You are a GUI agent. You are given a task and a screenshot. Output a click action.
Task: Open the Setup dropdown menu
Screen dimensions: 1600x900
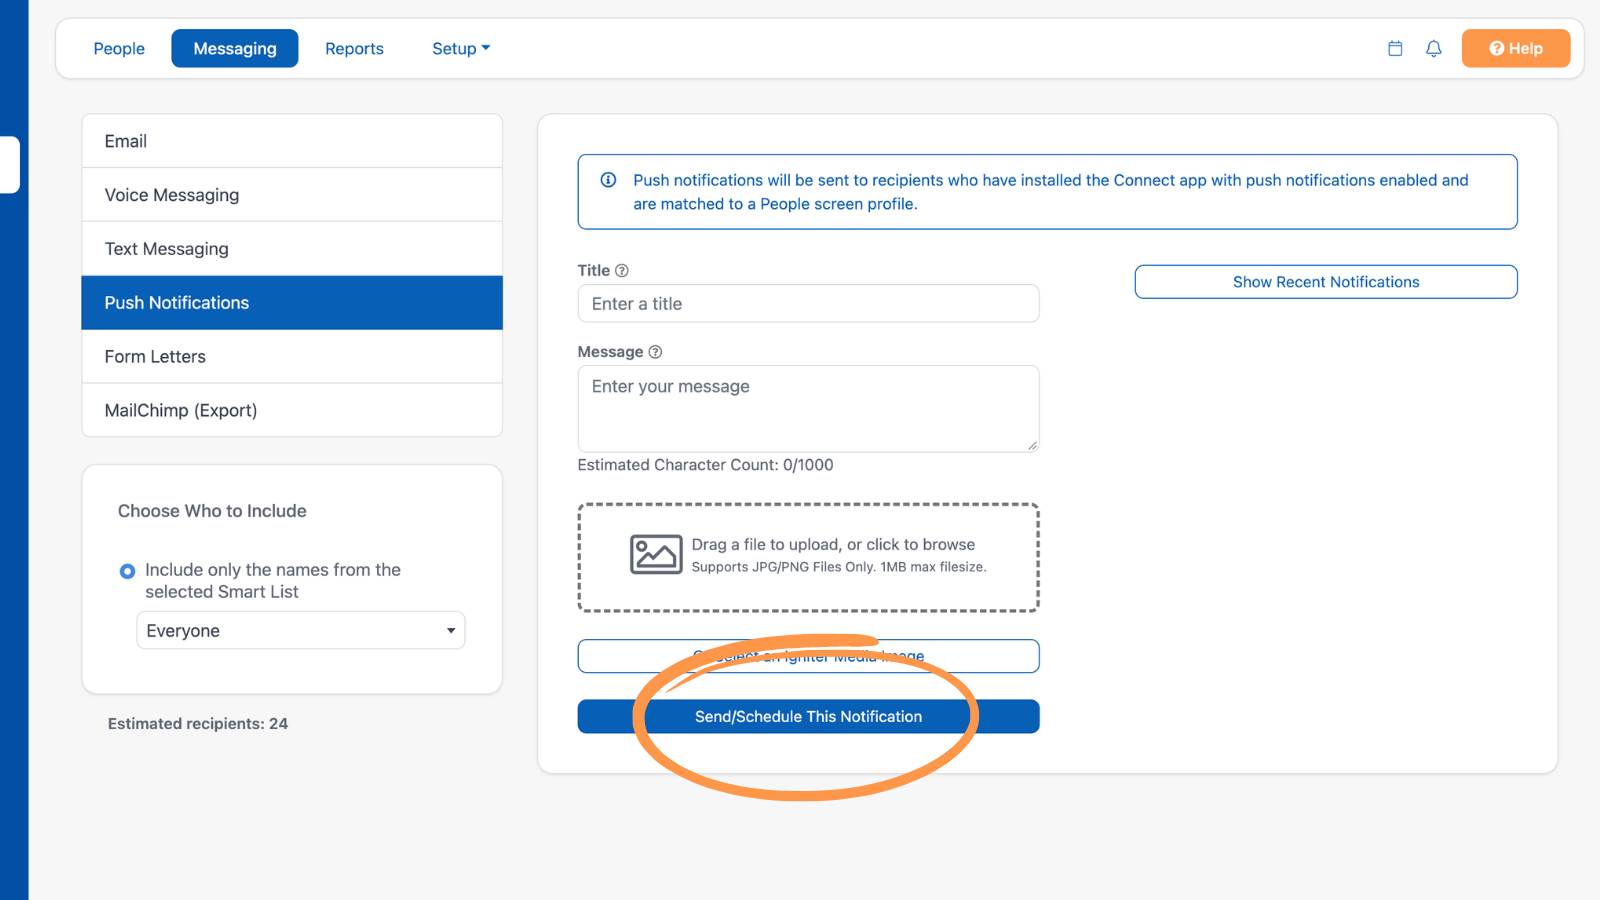coord(461,48)
